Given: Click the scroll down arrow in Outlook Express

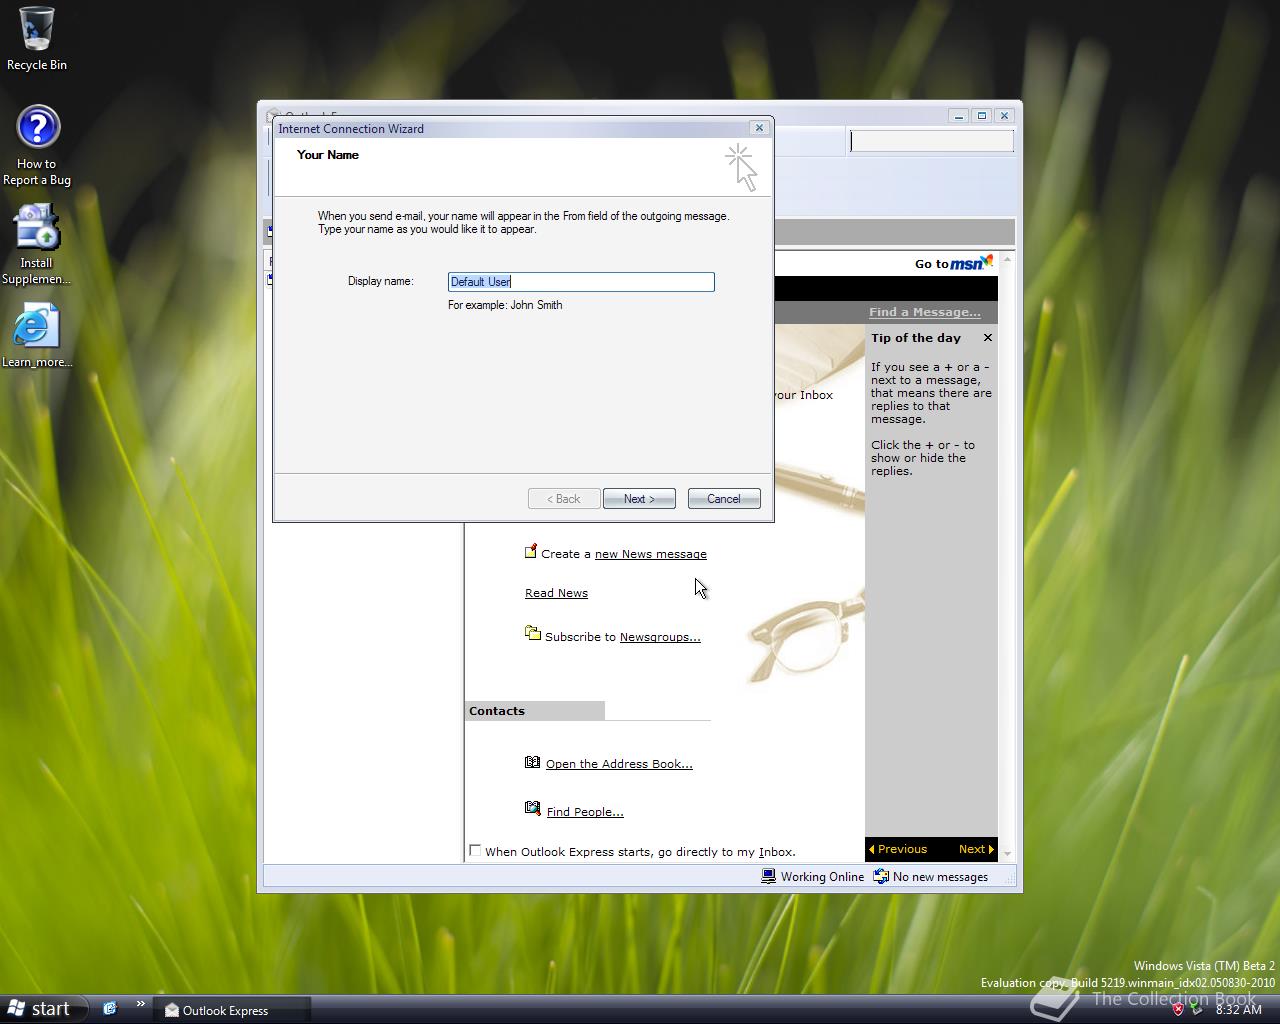Looking at the screenshot, I should (x=1007, y=854).
